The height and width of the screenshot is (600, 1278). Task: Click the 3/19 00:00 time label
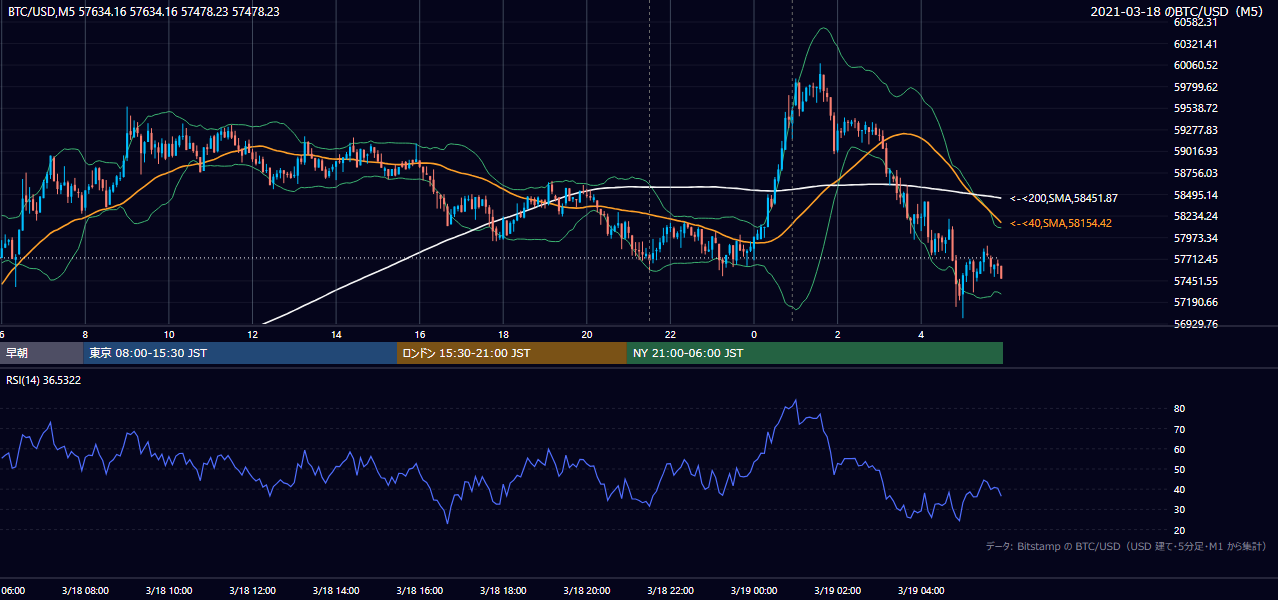(753, 591)
